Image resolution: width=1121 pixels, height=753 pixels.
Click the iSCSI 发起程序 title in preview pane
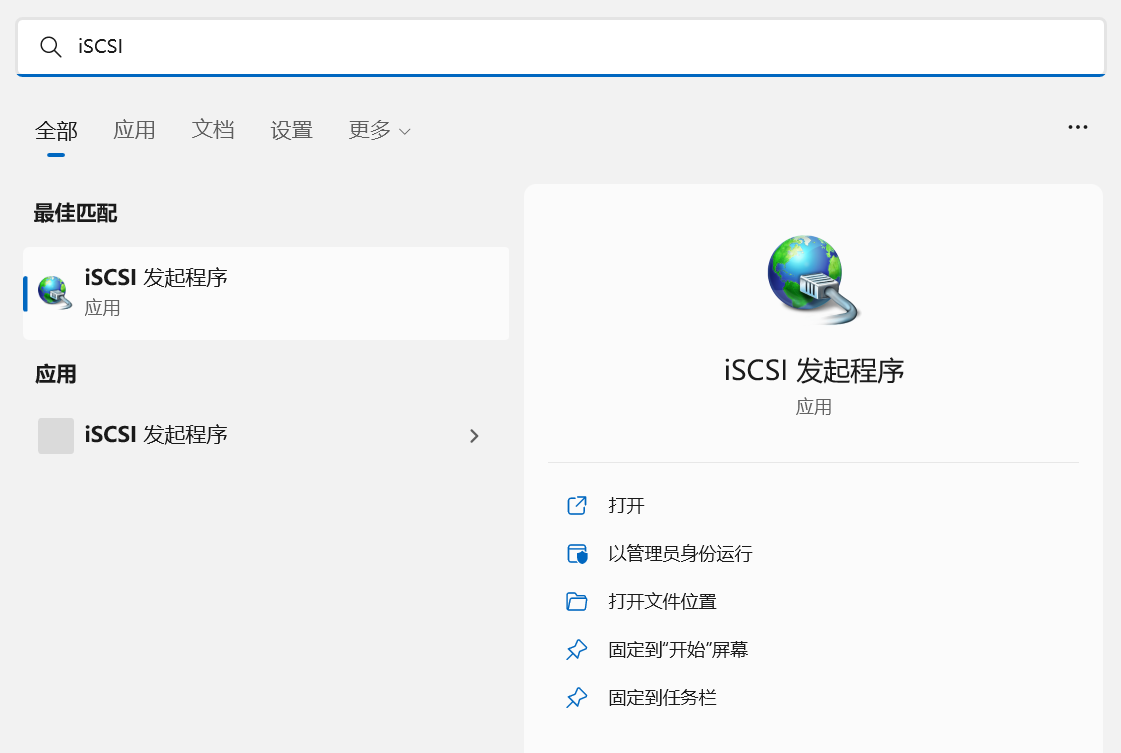pos(814,370)
